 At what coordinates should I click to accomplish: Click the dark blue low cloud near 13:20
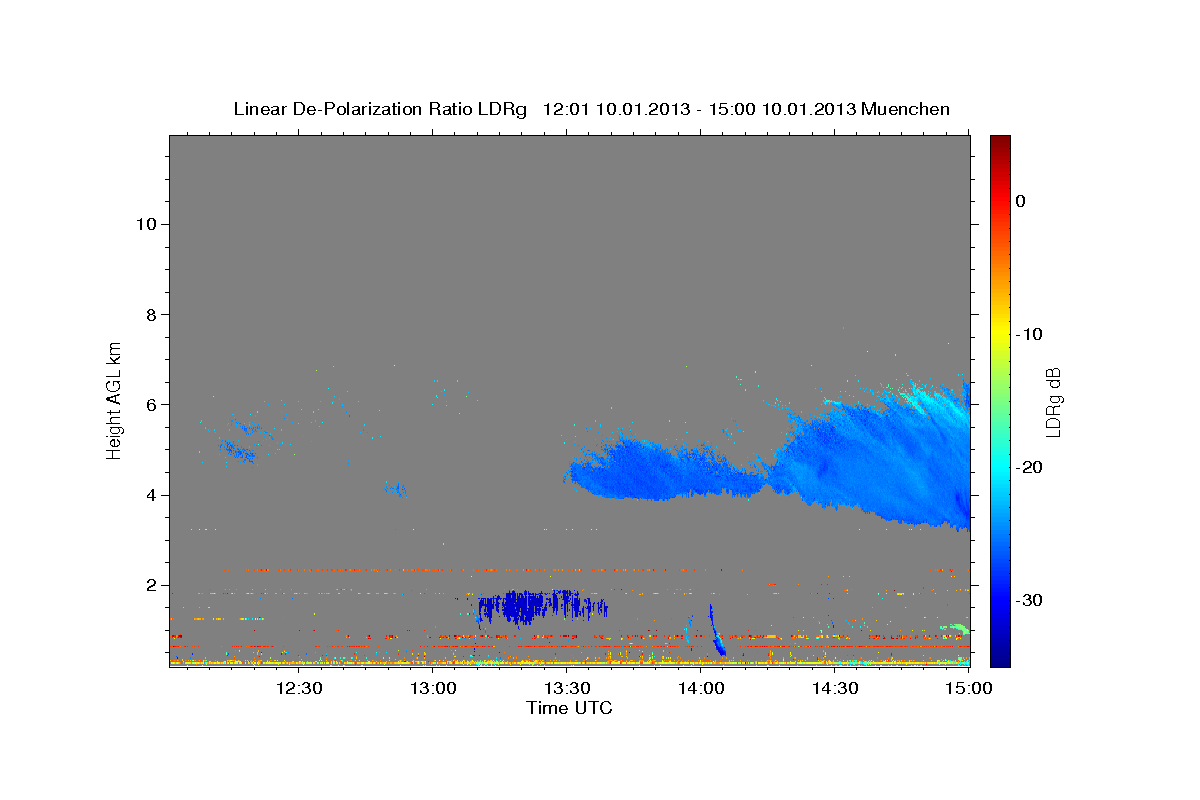[x=540, y=606]
